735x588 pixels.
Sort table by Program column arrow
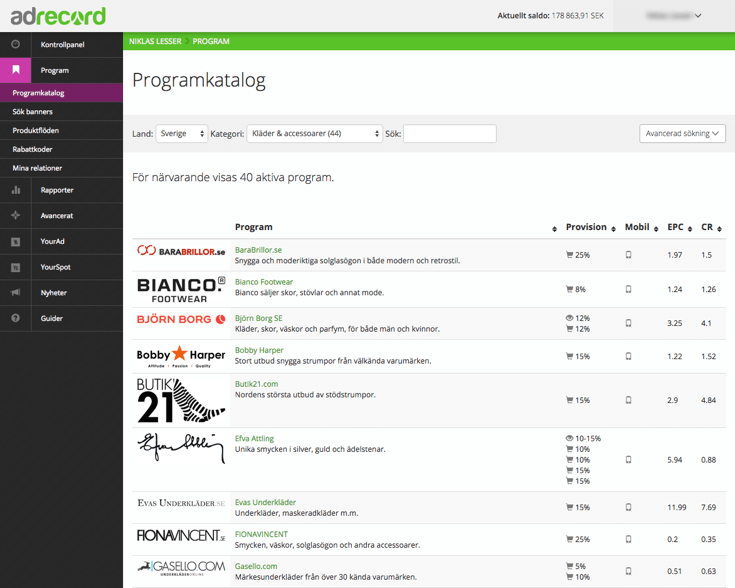[555, 229]
